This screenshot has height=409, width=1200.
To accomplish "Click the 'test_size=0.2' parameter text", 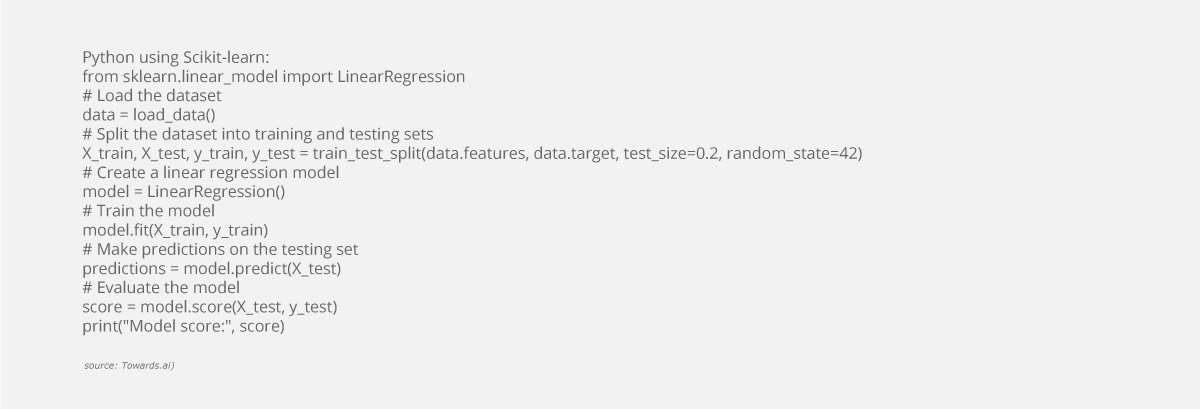I will coord(670,153).
